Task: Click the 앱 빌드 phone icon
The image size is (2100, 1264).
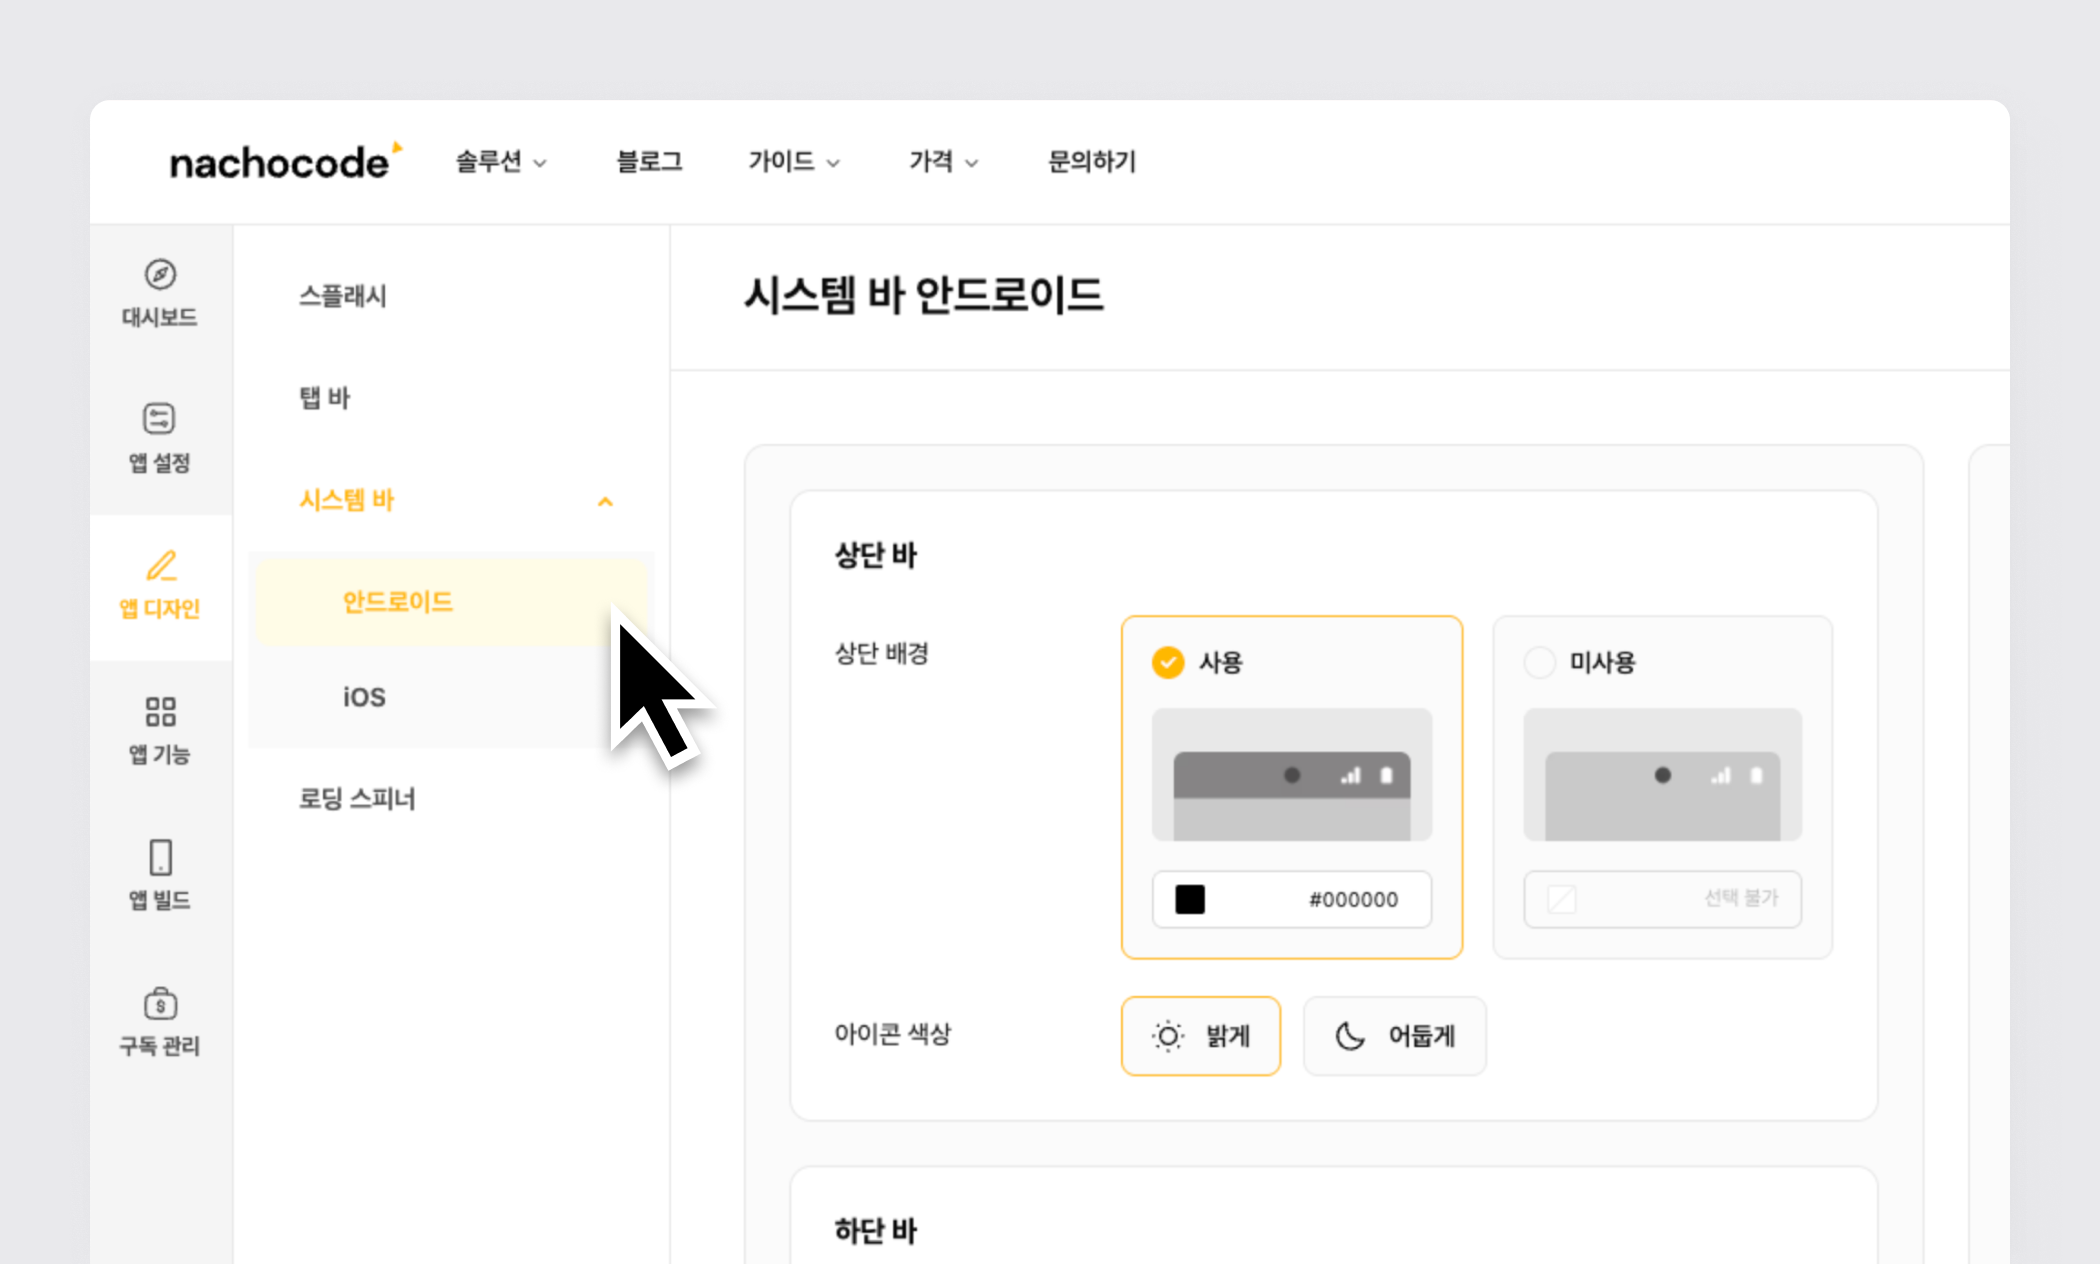Action: pyautogui.click(x=160, y=857)
